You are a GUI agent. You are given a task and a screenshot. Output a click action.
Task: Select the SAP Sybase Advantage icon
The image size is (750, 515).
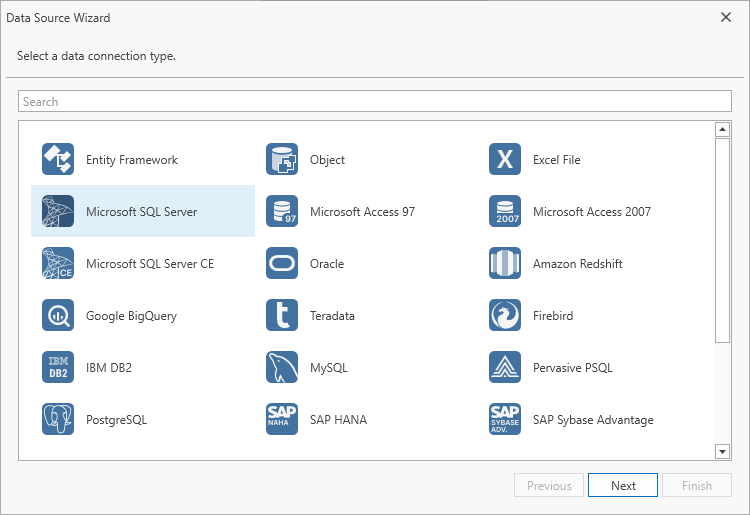tap(505, 419)
